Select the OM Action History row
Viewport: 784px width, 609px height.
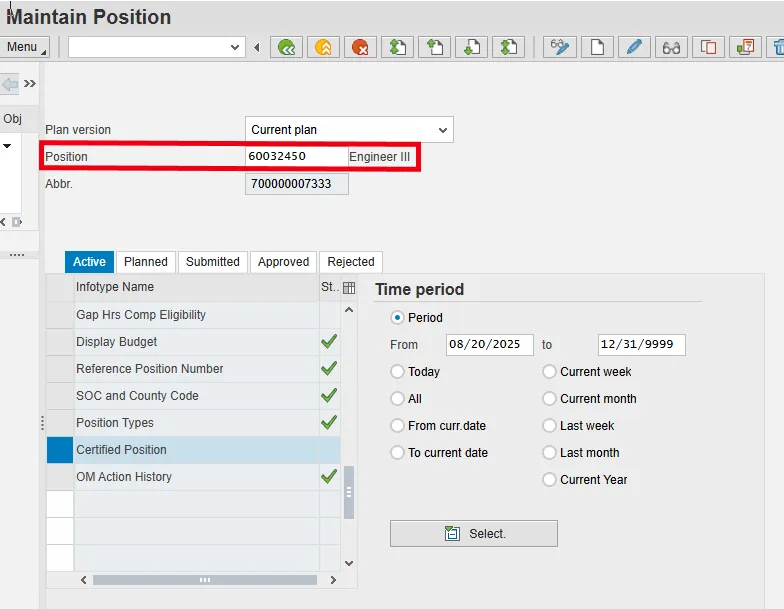[x=194, y=477]
